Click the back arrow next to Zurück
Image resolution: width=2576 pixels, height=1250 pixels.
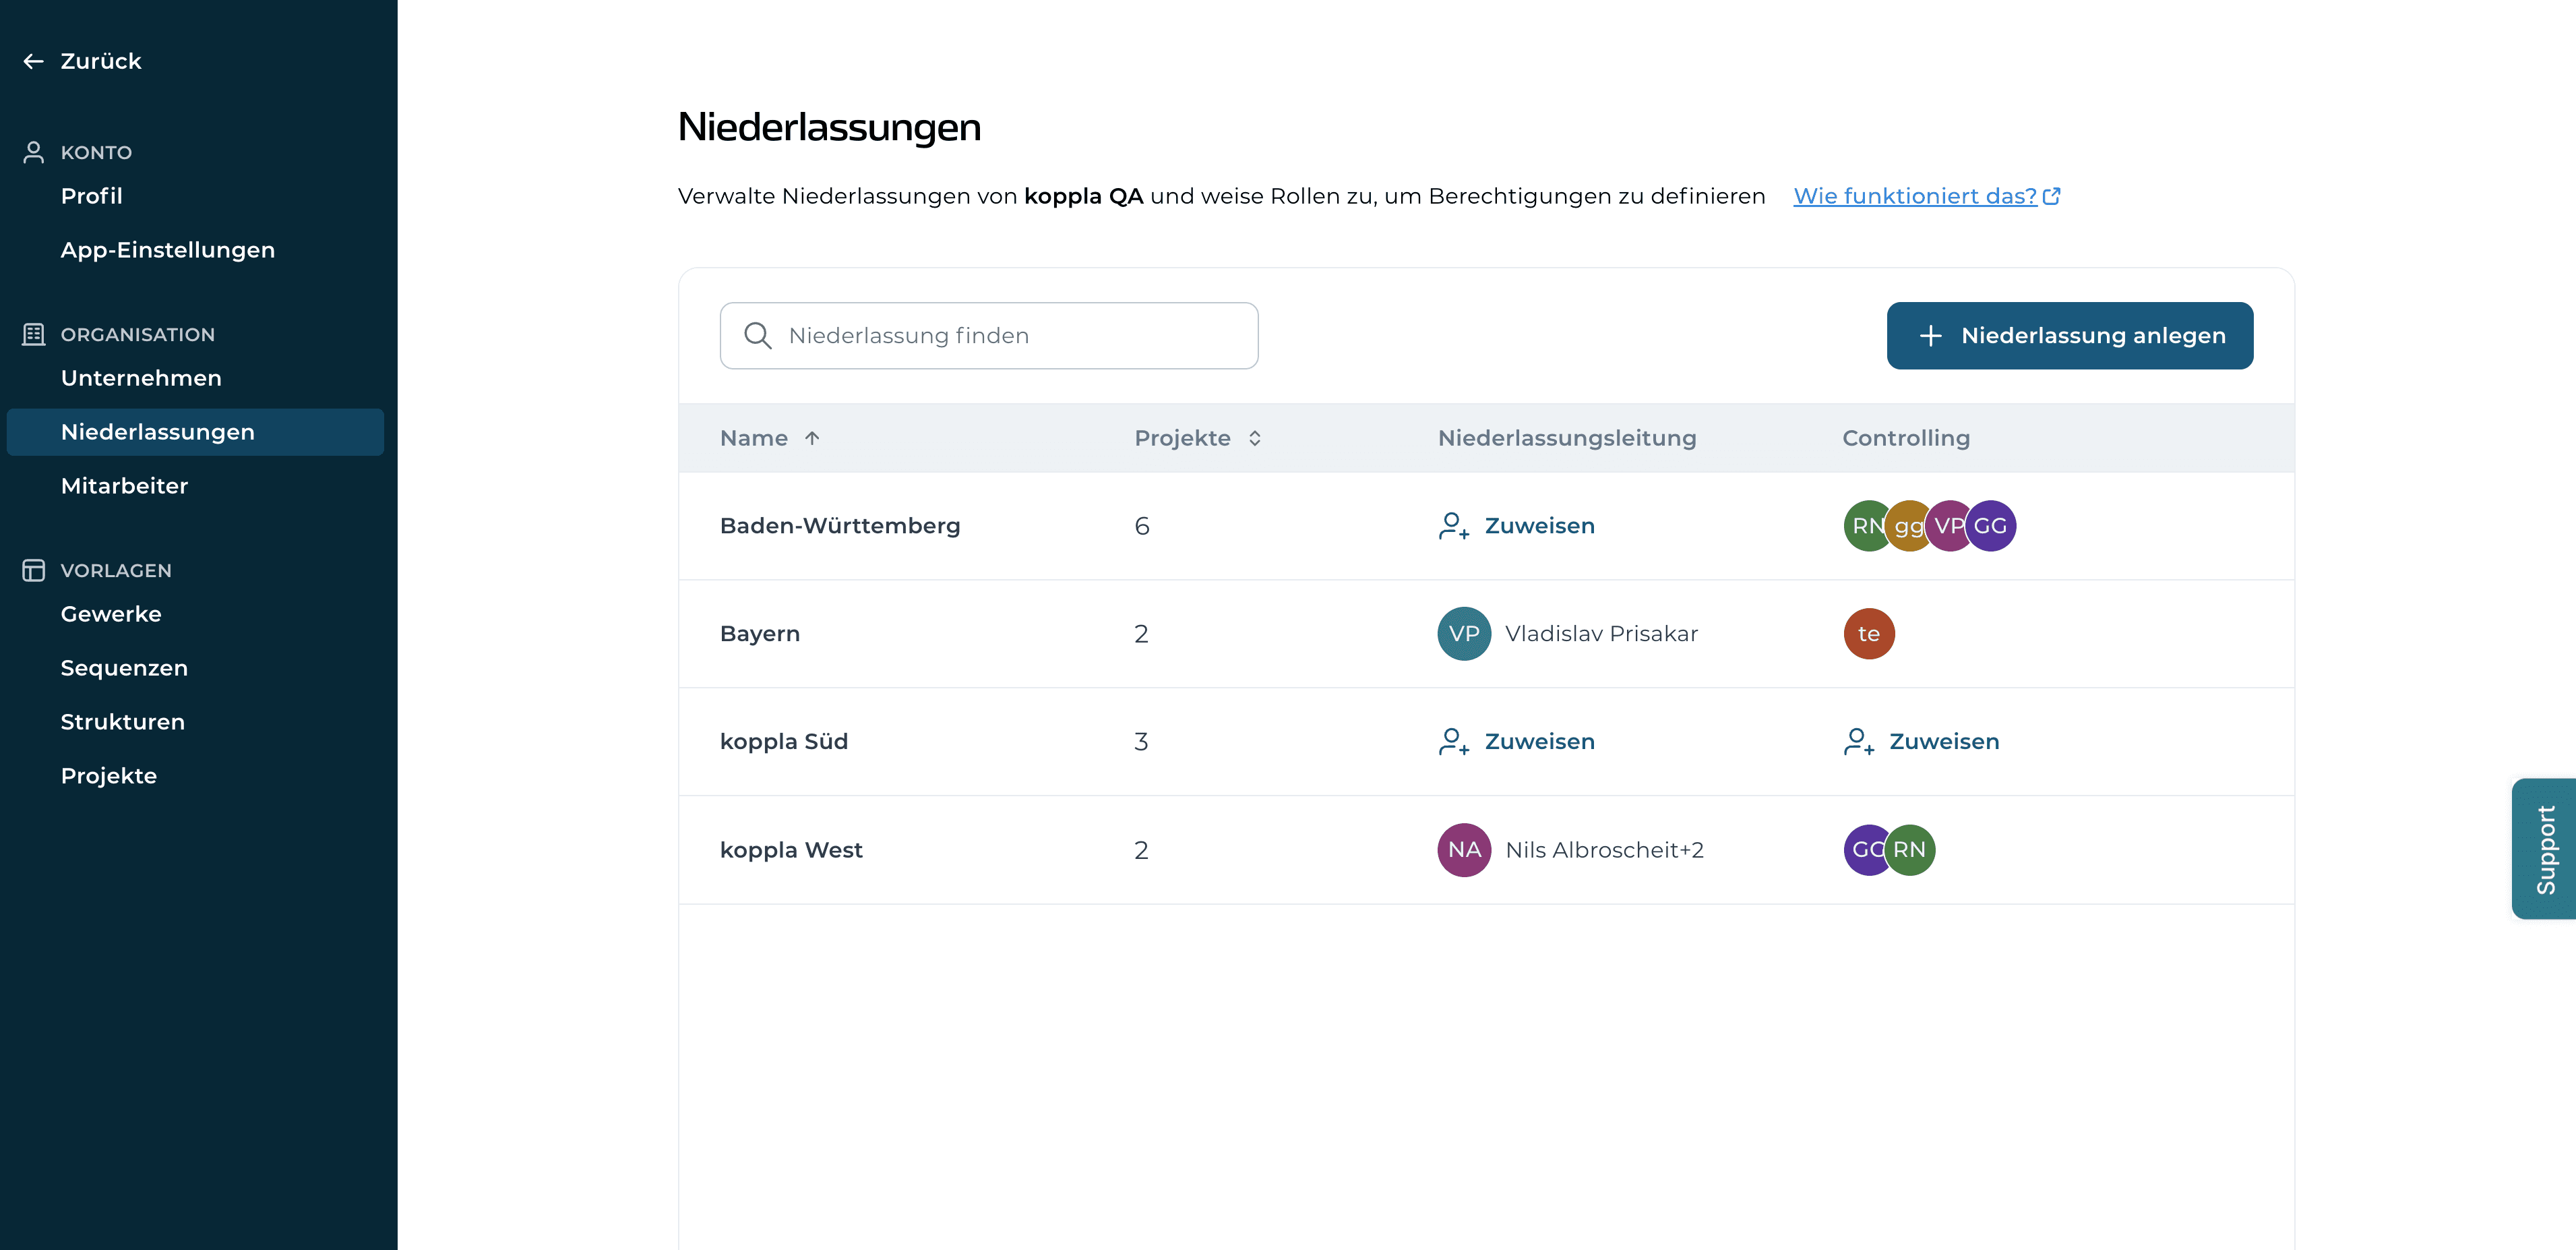34,61
